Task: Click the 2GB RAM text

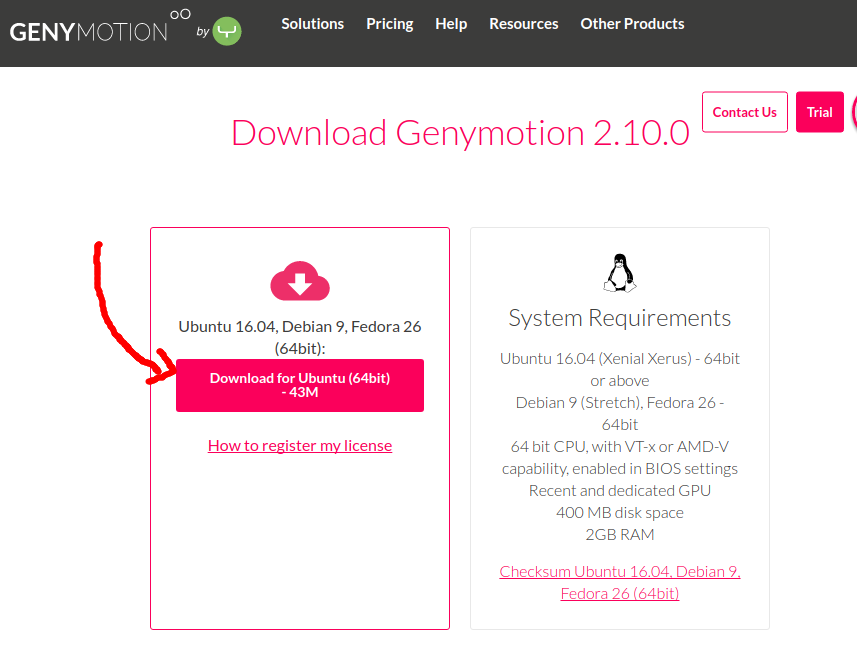Action: pos(620,535)
